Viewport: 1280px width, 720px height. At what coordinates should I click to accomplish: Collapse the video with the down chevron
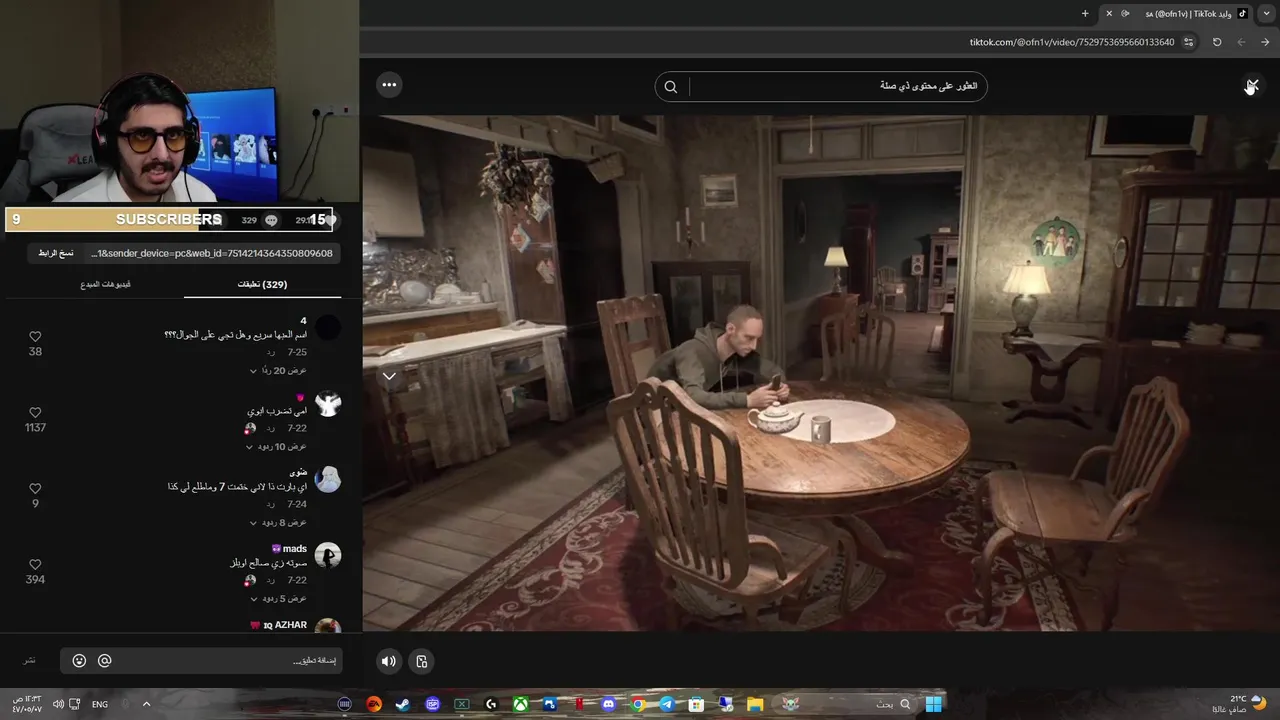389,376
